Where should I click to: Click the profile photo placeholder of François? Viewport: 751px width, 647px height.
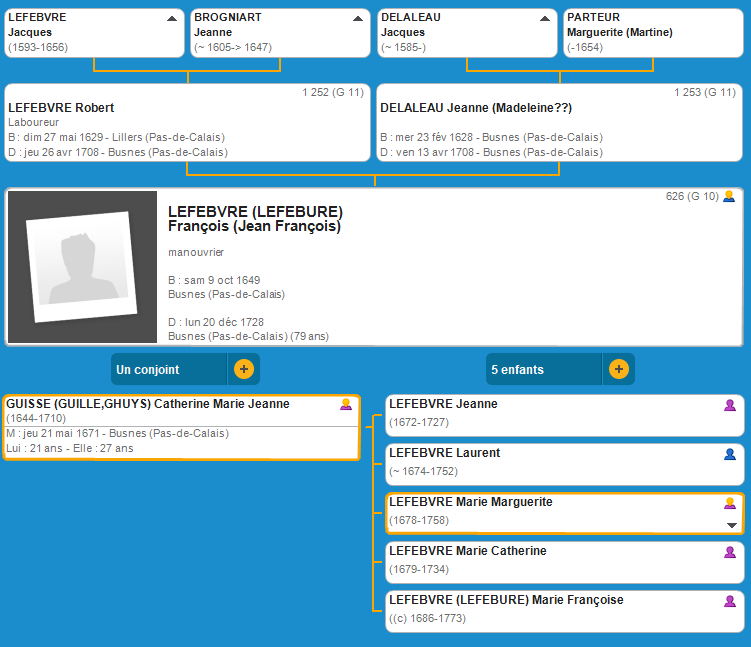pyautogui.click(x=82, y=267)
